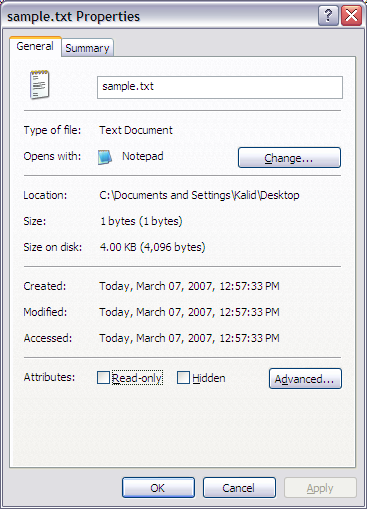Click the size value 1 bytes
Image resolution: width=367 pixels, height=509 pixels.
141,221
